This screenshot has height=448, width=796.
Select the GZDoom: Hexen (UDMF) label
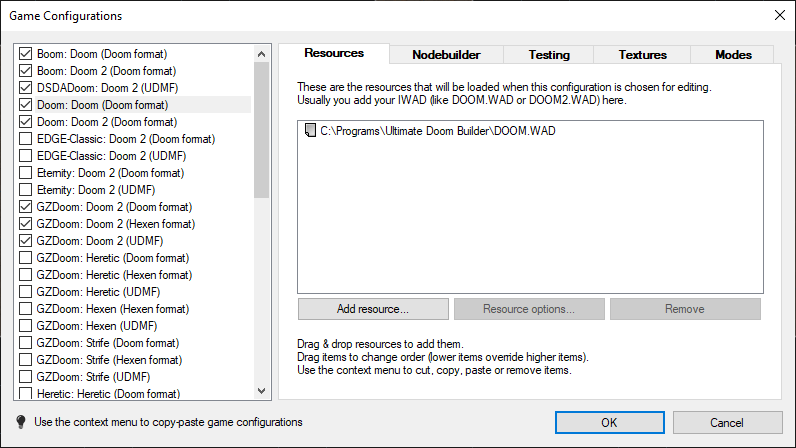click(97, 326)
